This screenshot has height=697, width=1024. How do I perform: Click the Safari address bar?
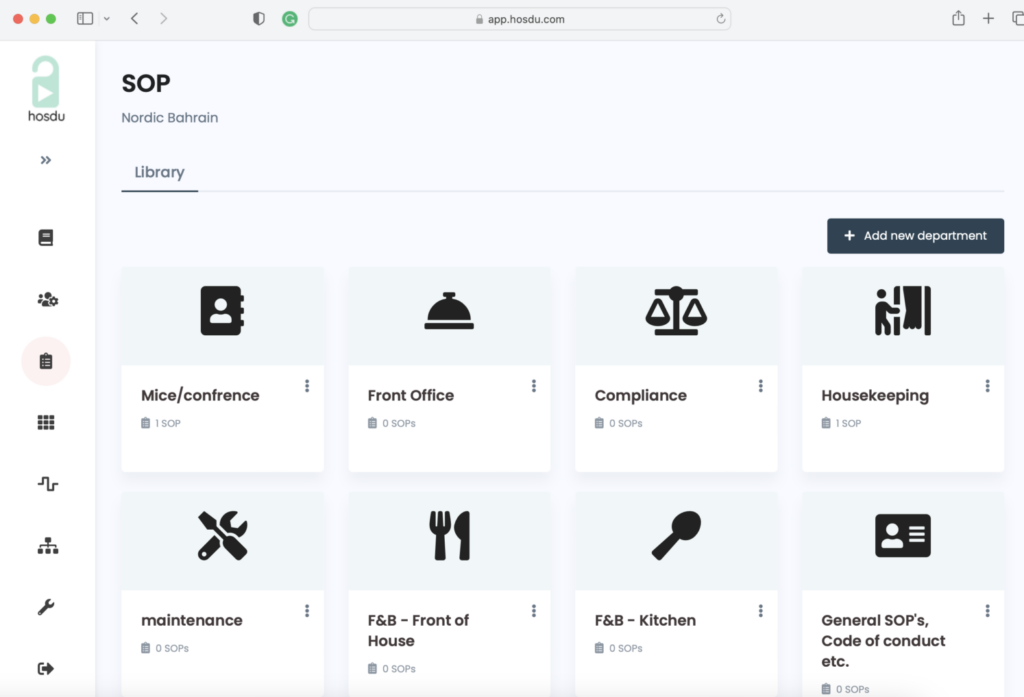pyautogui.click(x=519, y=19)
